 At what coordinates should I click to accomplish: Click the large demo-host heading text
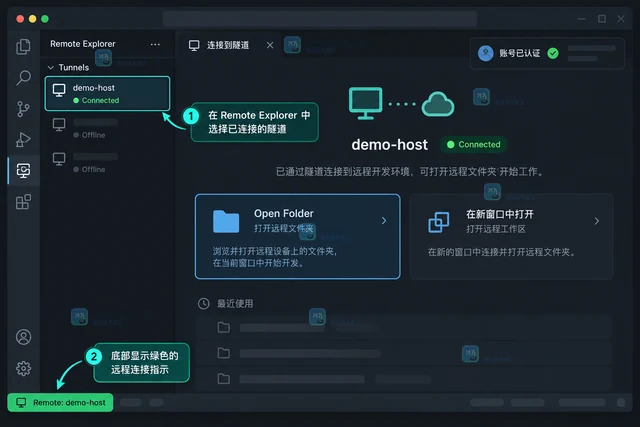click(389, 145)
